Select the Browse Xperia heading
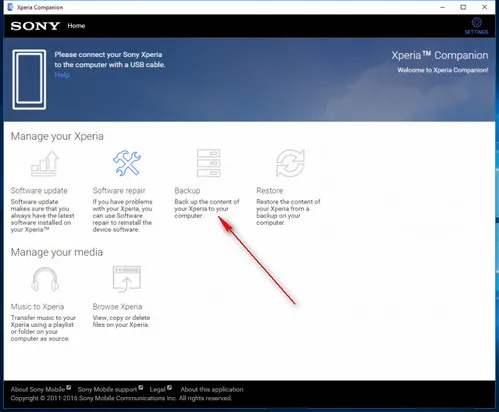 click(x=117, y=307)
